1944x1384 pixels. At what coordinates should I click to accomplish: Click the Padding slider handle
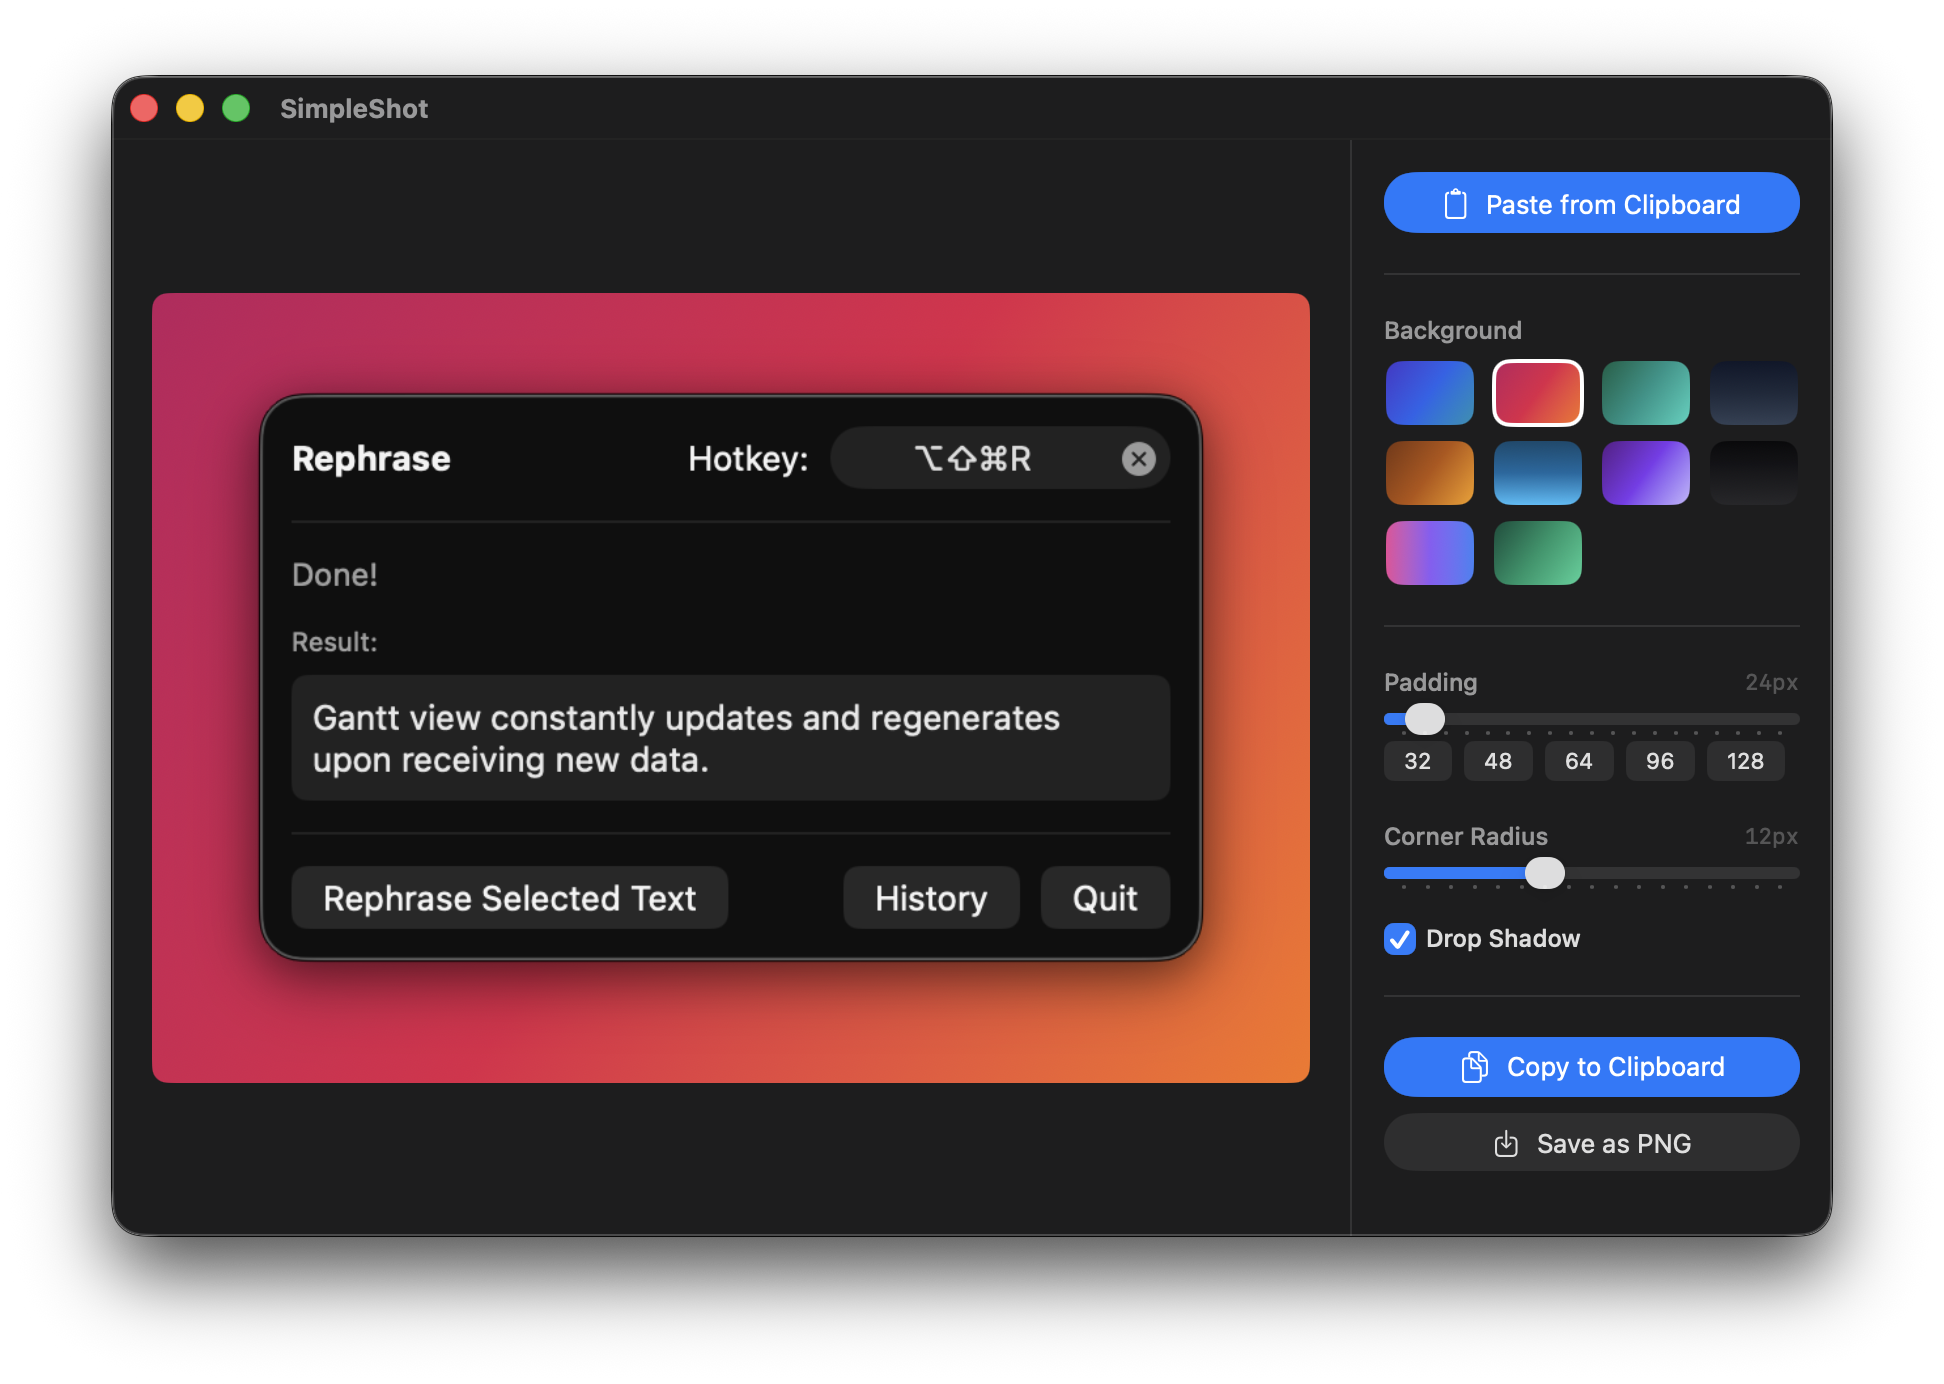coord(1424,719)
